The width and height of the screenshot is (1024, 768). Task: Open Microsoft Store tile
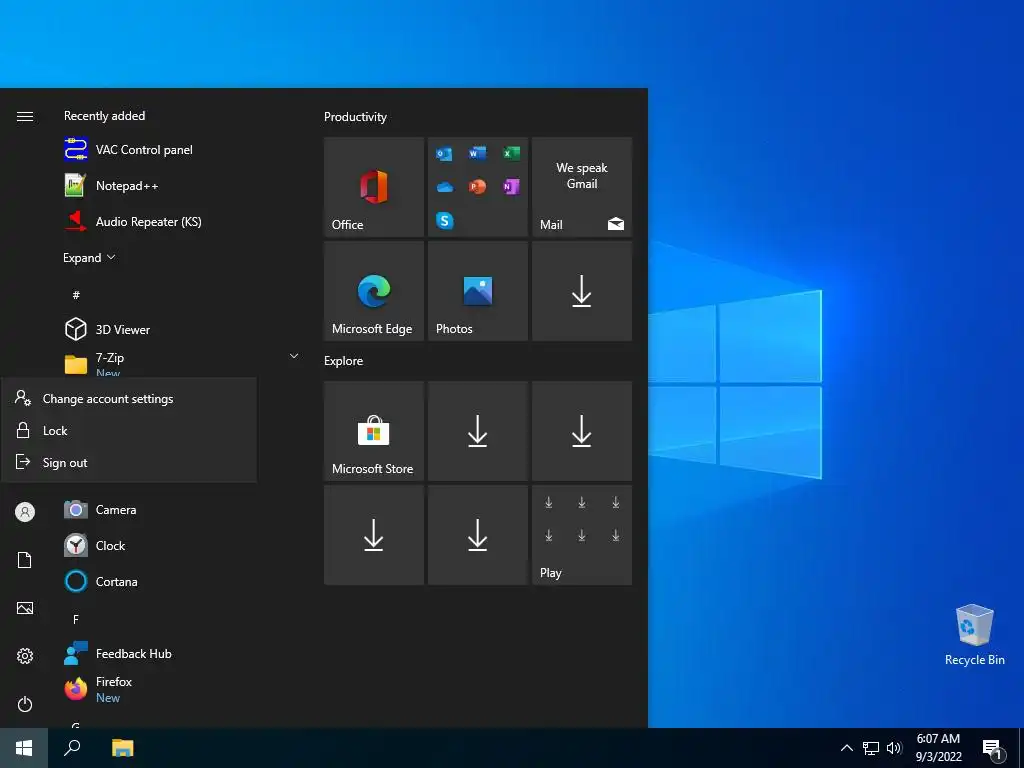coord(374,431)
